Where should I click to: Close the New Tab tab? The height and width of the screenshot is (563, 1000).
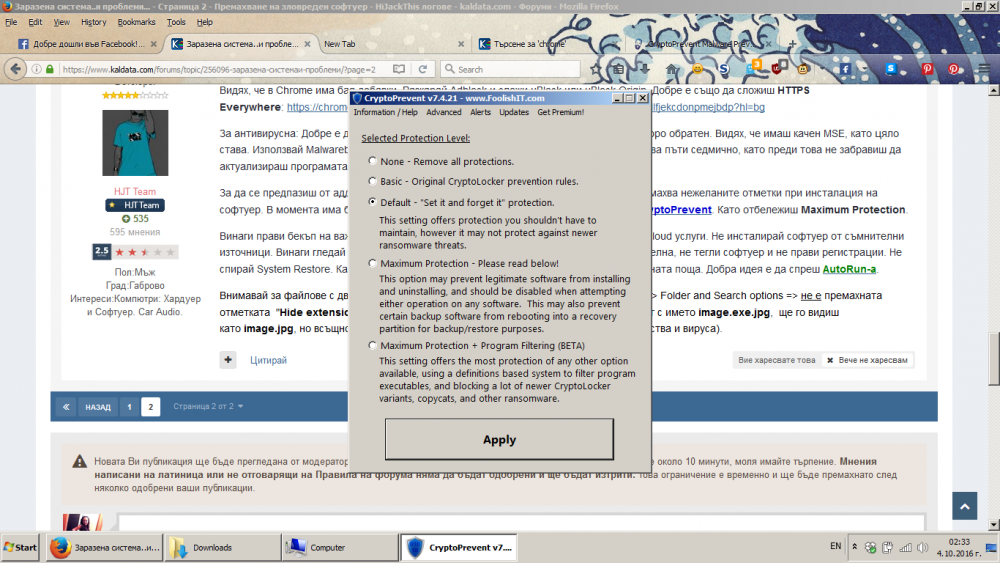pos(461,44)
